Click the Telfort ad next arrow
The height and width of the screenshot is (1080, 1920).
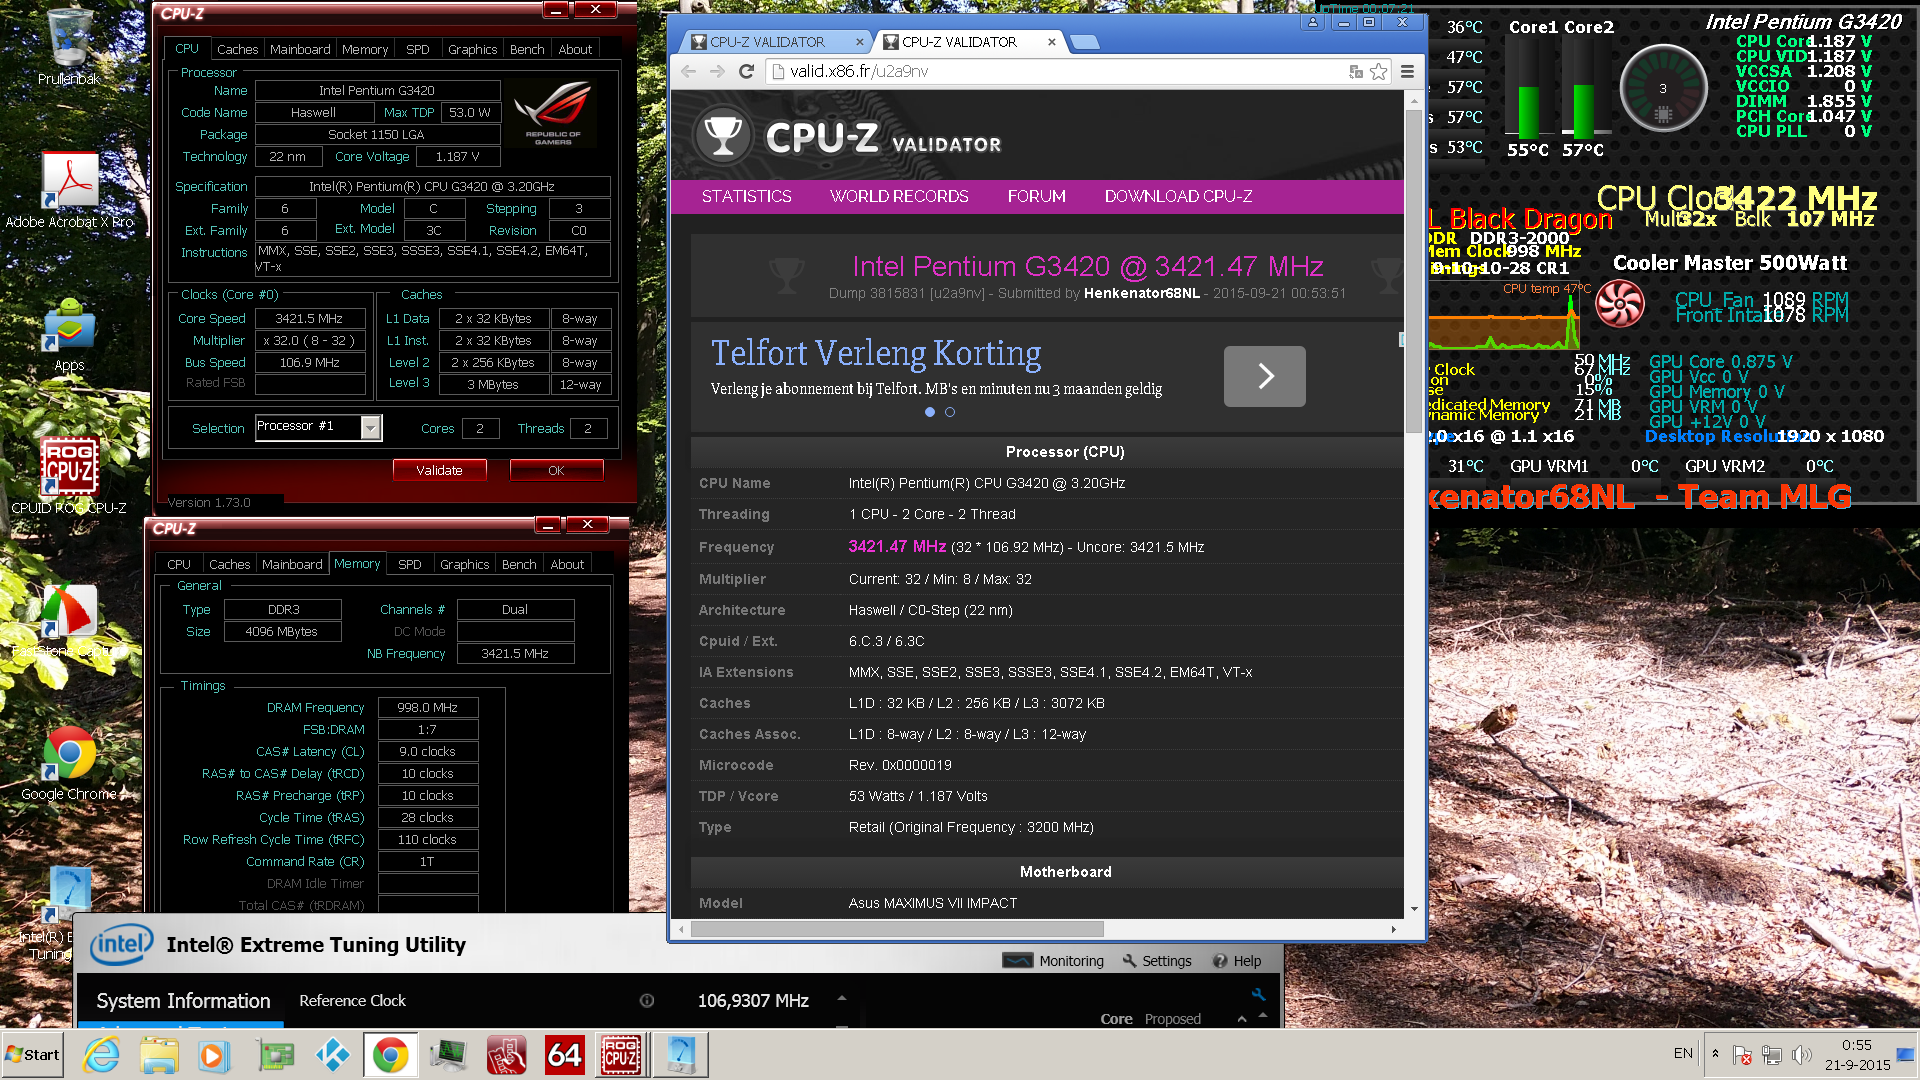(1264, 376)
